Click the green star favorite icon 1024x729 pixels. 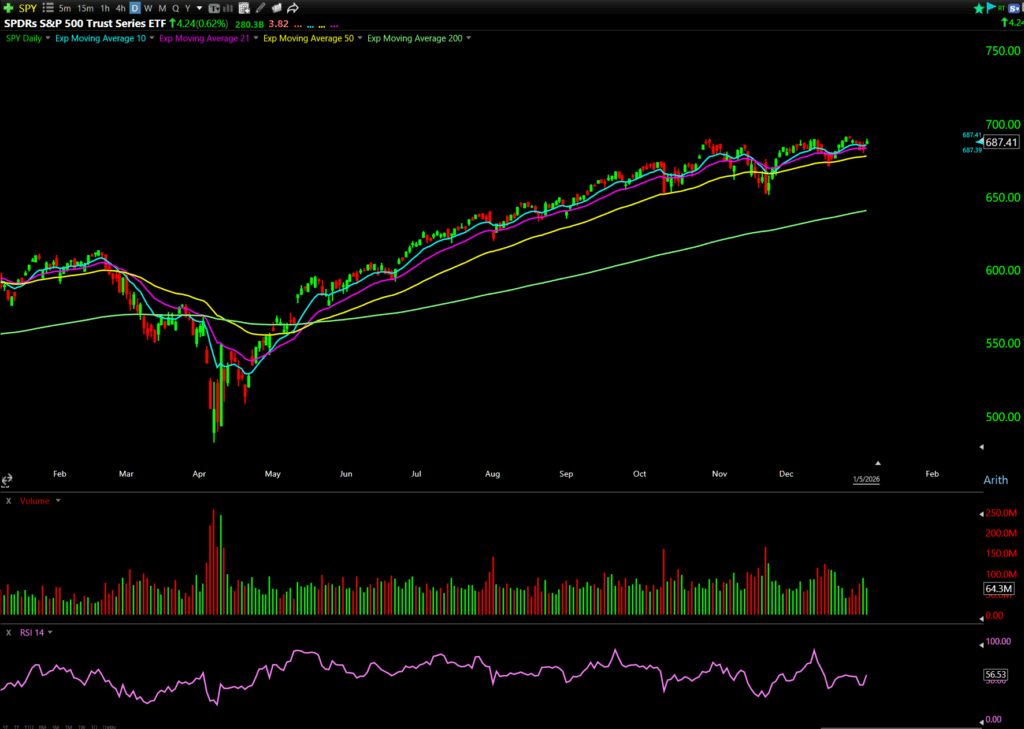(x=979, y=8)
